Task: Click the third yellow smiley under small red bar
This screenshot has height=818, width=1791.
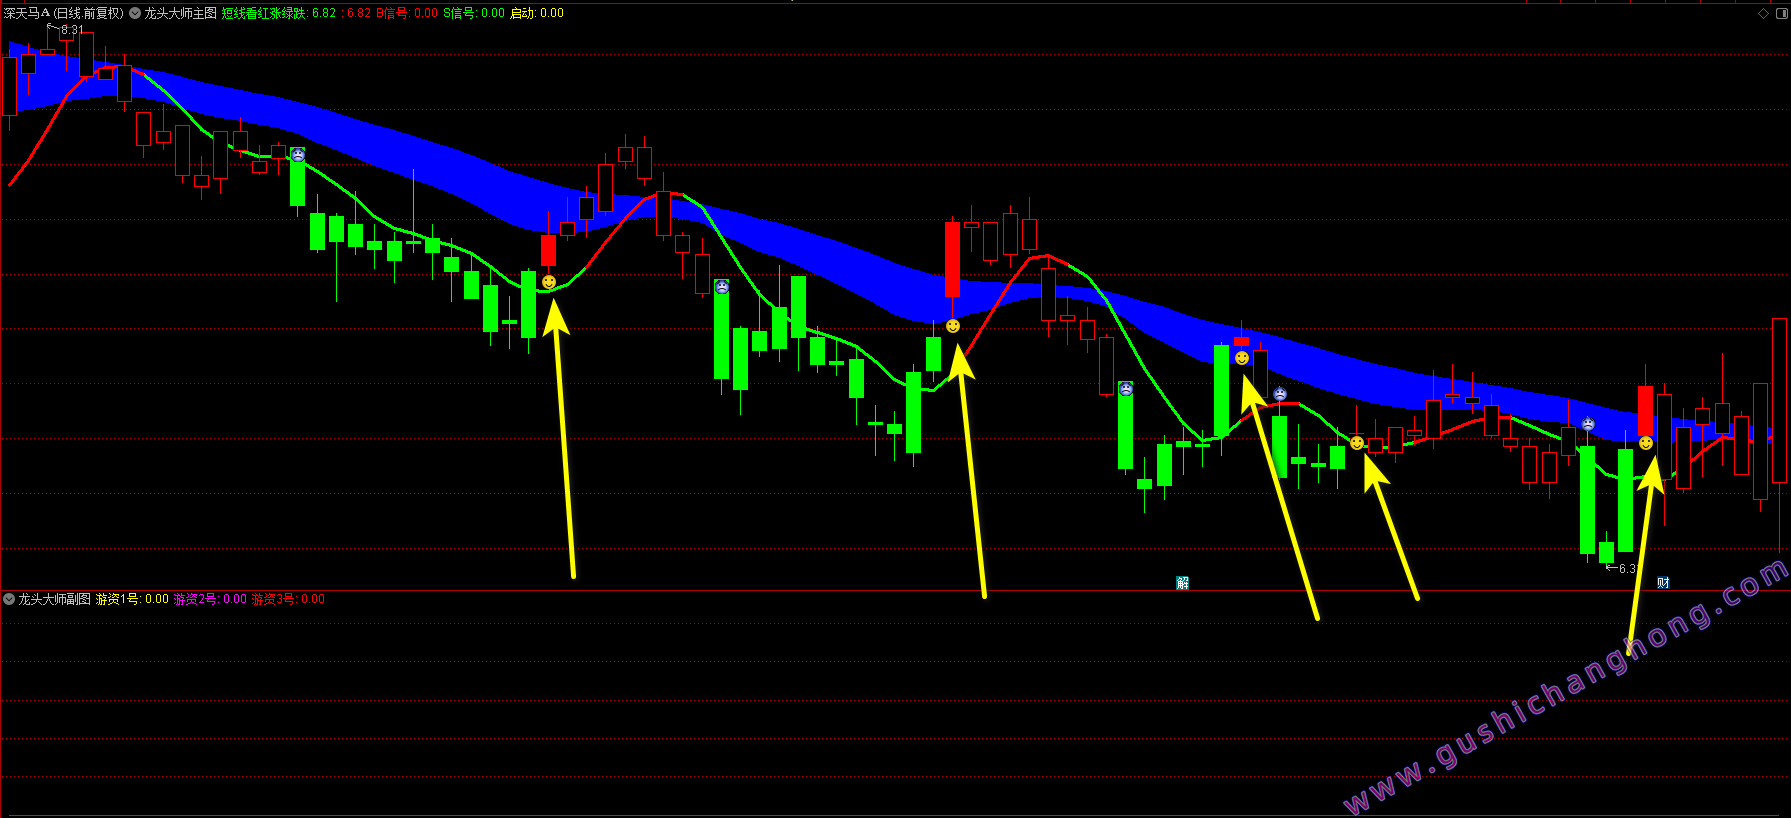Action: tap(1242, 358)
